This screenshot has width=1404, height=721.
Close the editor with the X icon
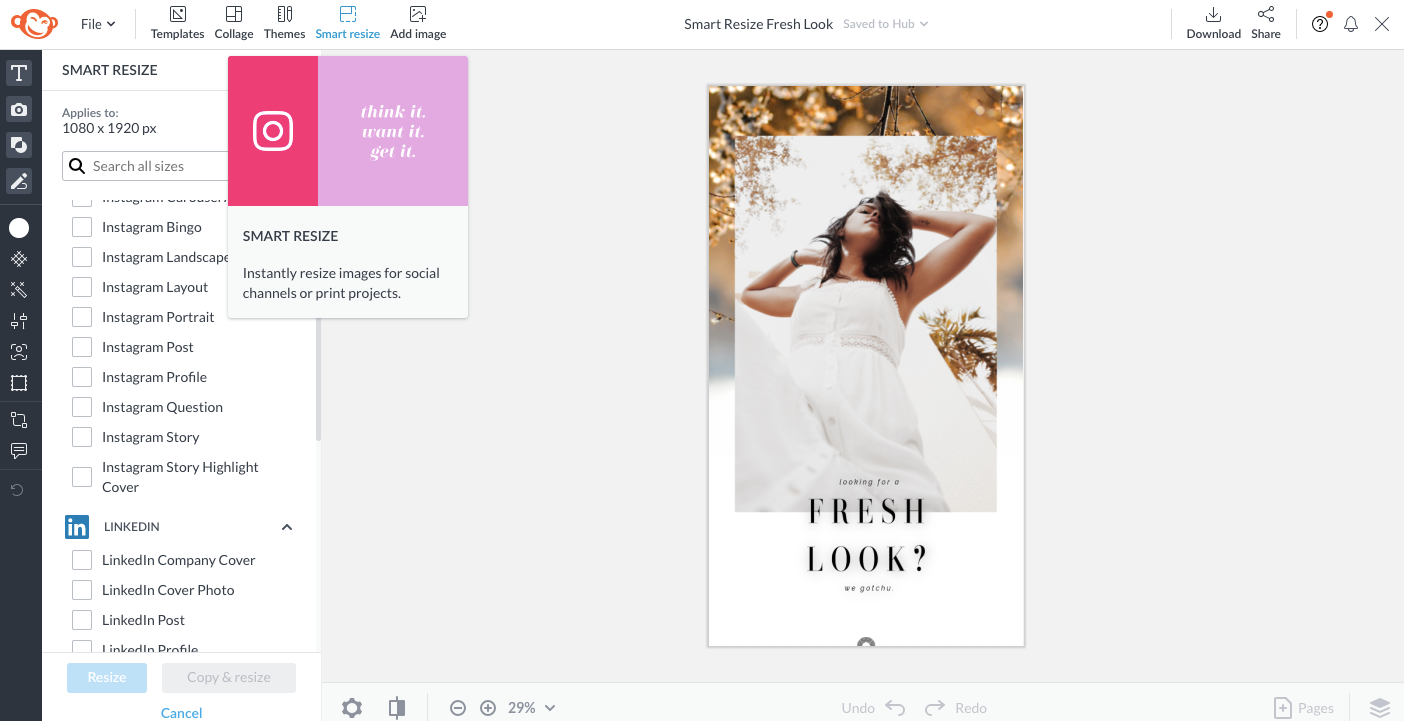[x=1382, y=24]
